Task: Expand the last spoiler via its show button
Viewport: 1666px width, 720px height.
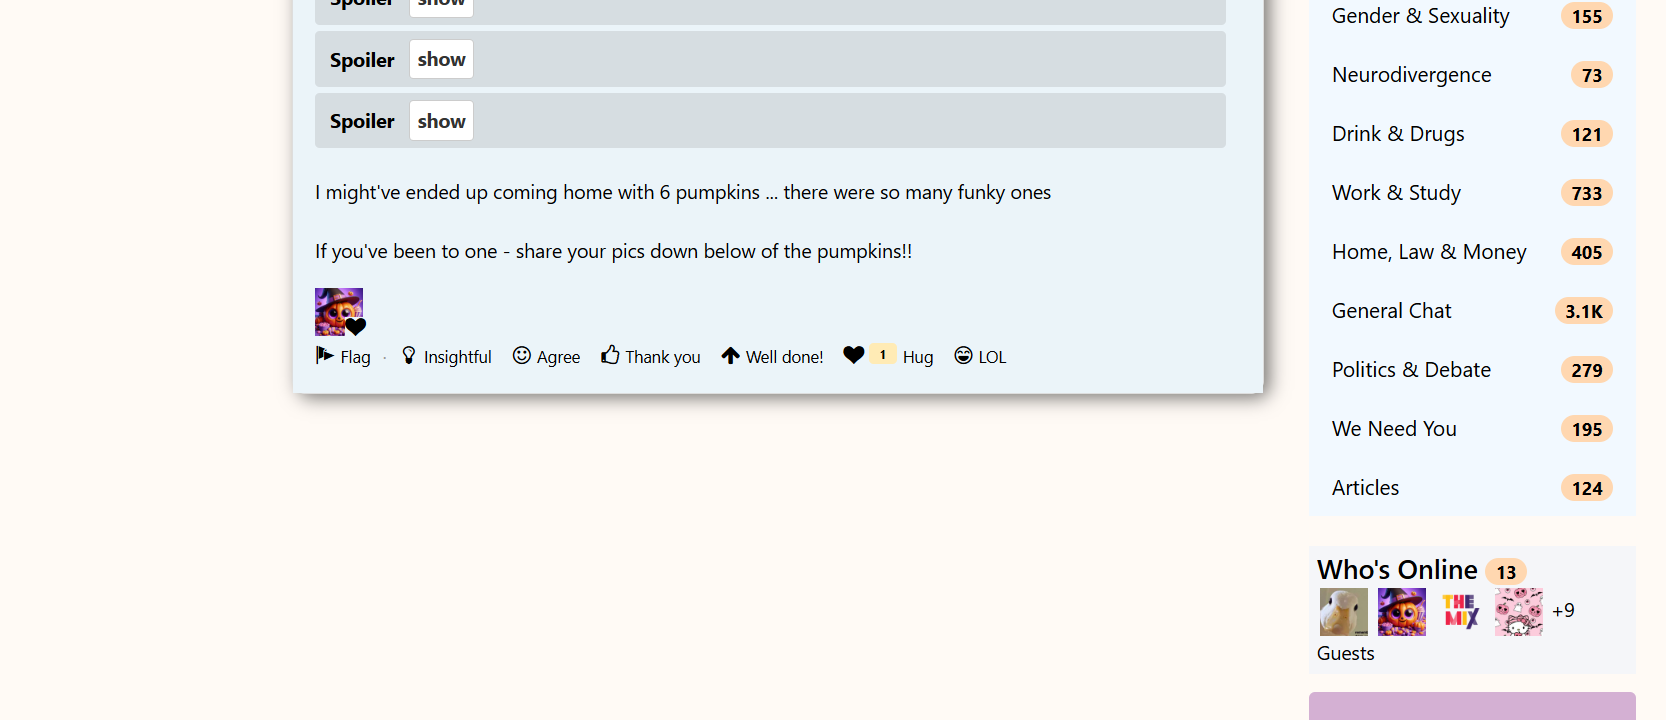Action: click(441, 121)
